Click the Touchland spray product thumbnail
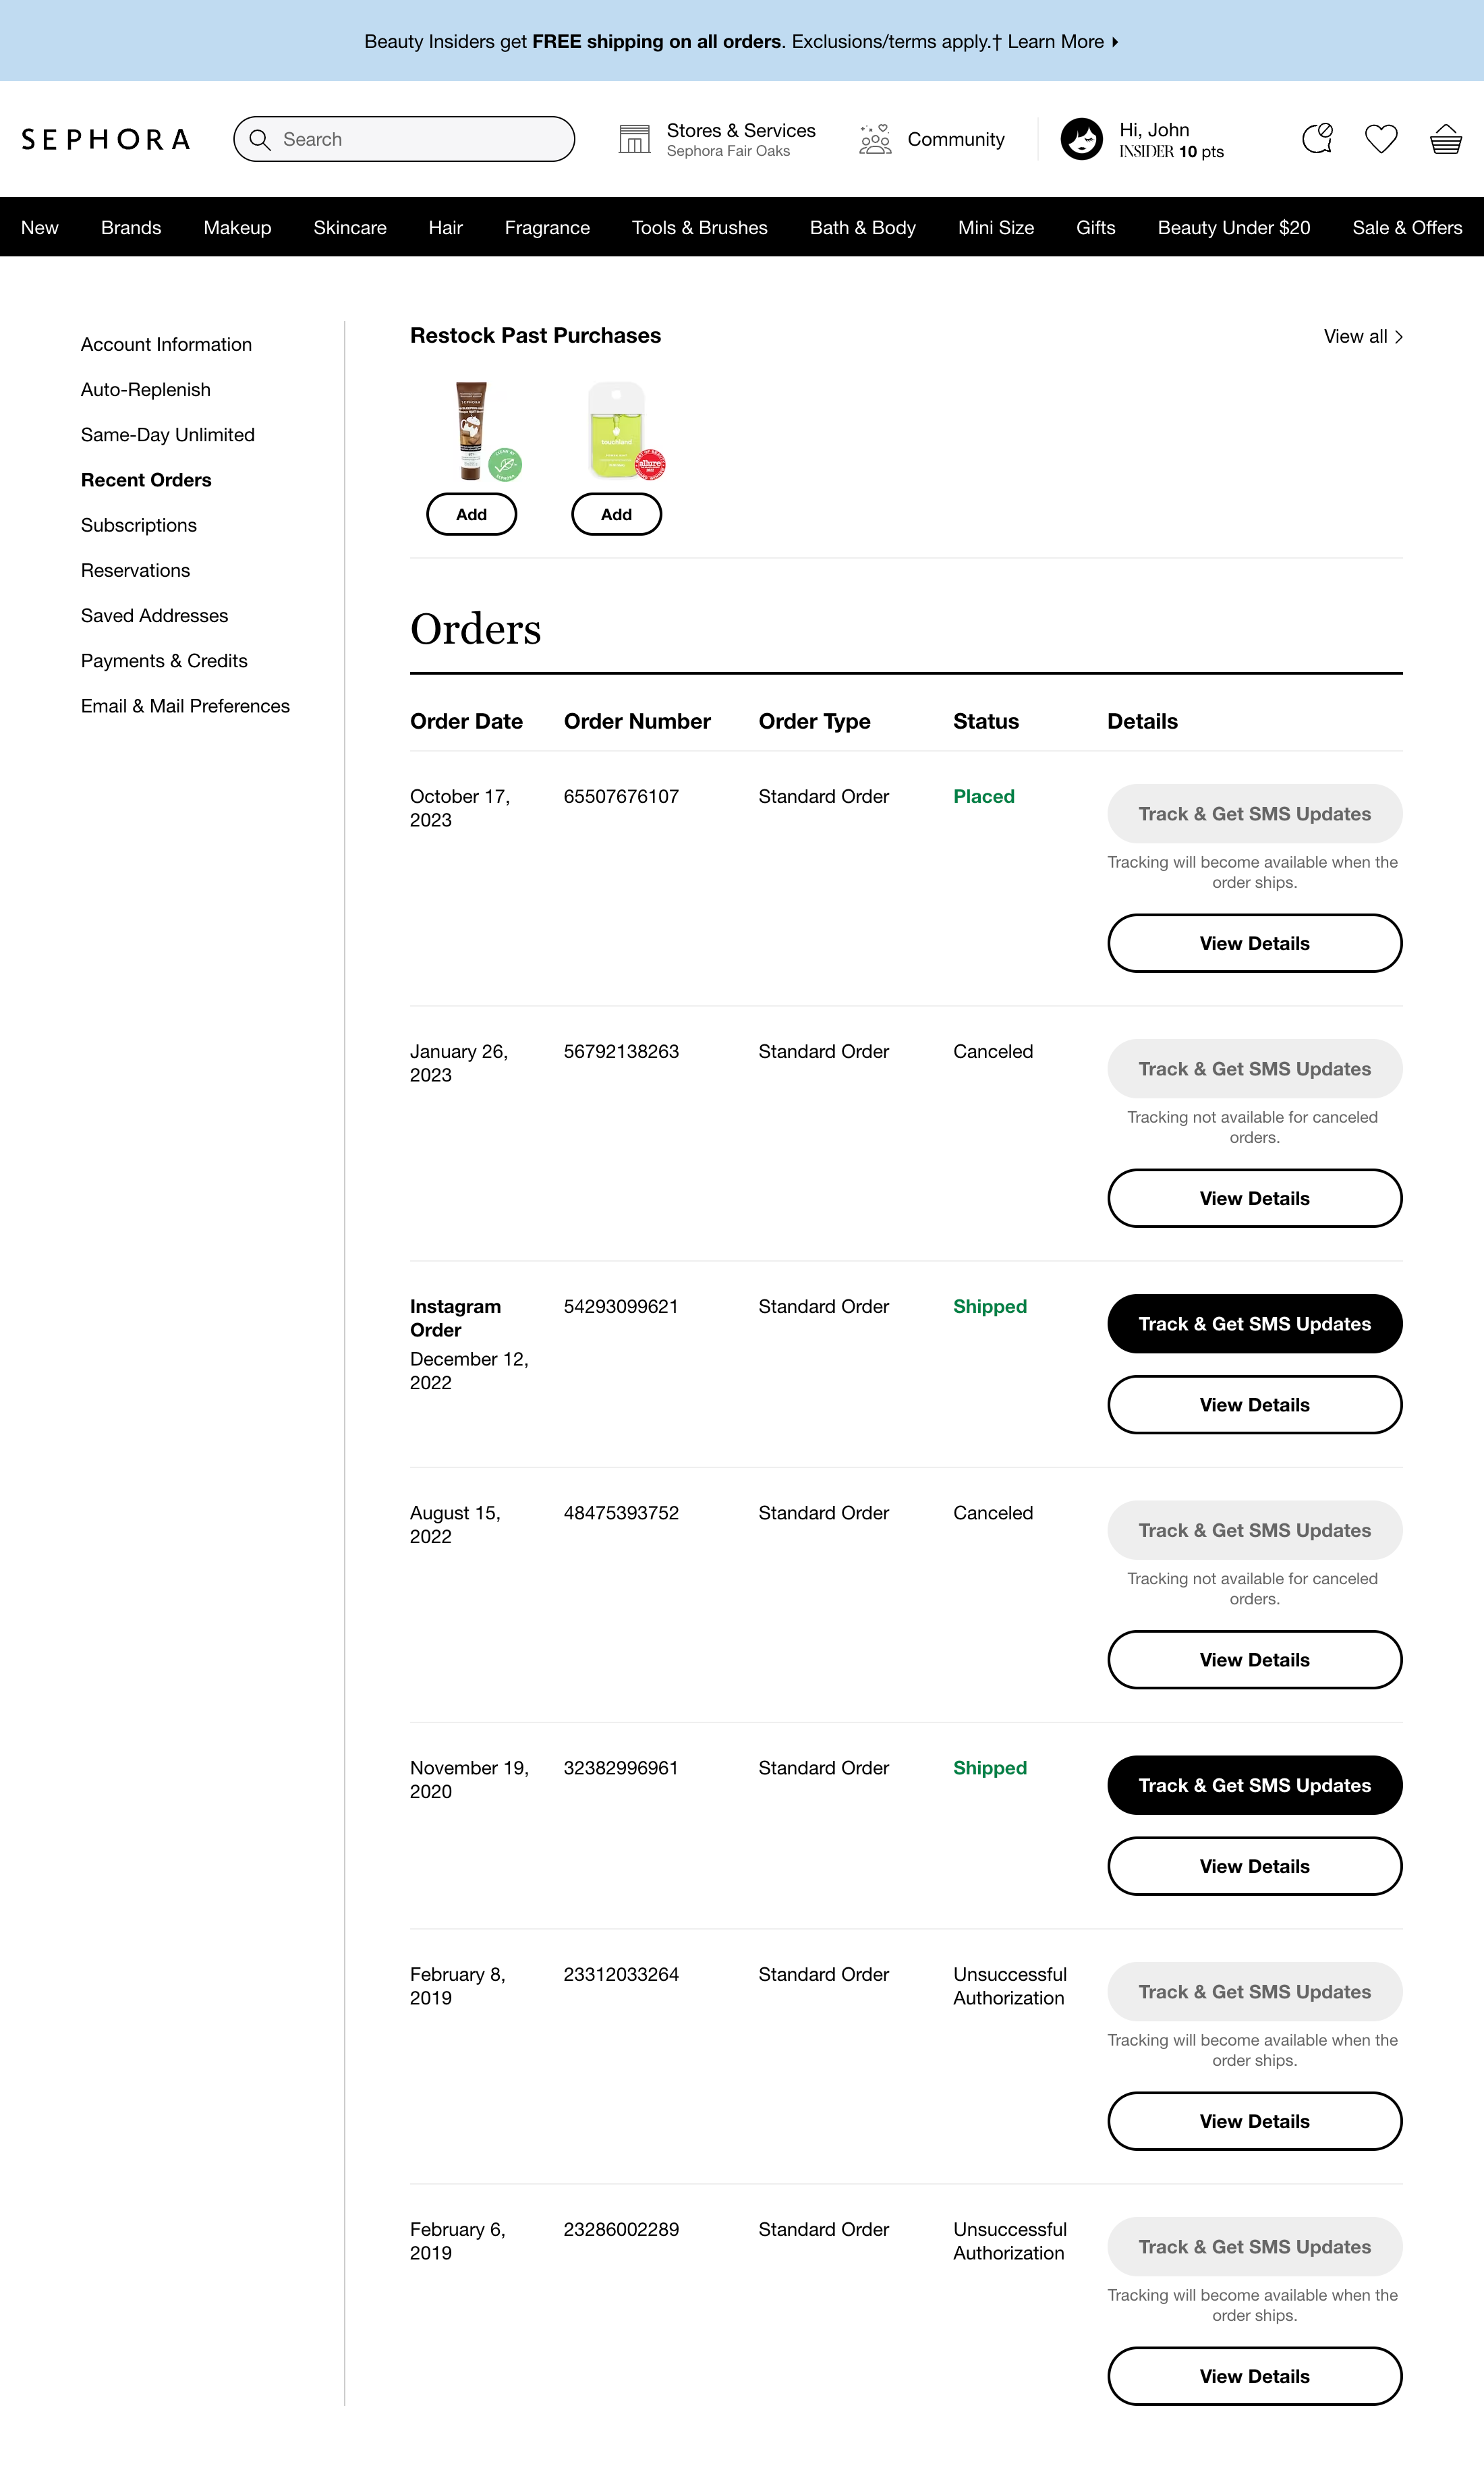This screenshot has height=2472, width=1484. click(616, 430)
